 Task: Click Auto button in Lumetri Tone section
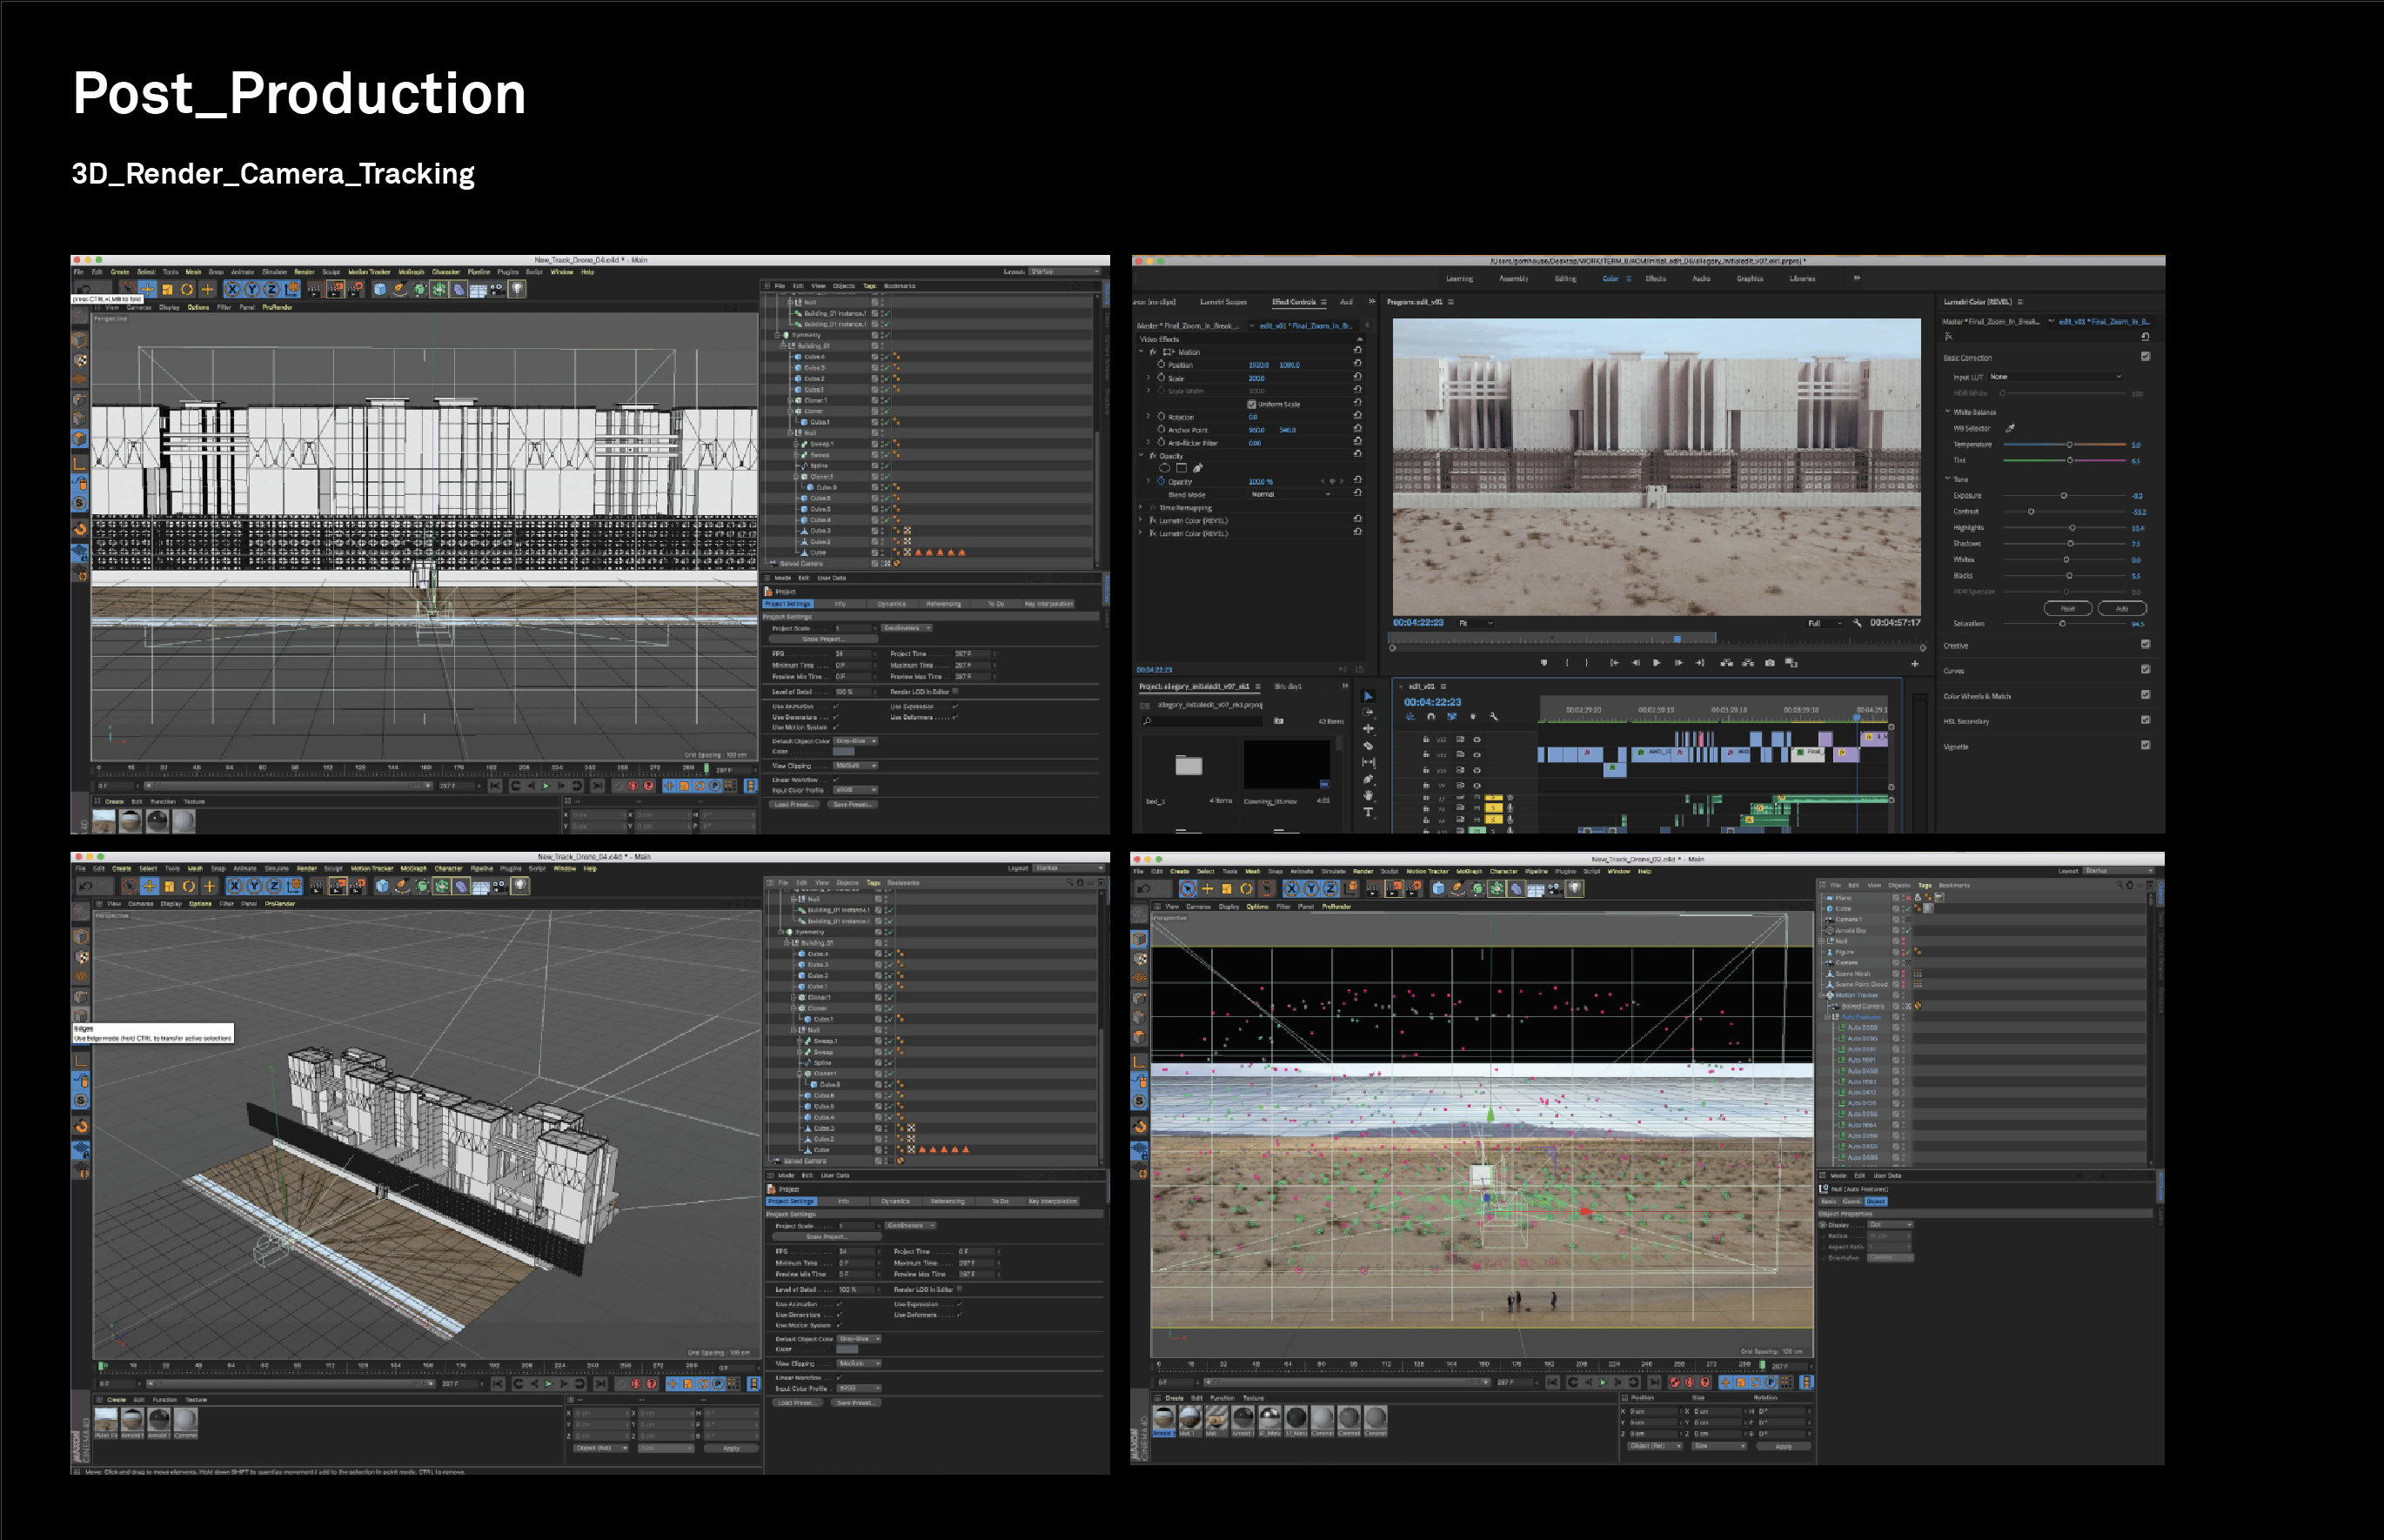click(2122, 608)
